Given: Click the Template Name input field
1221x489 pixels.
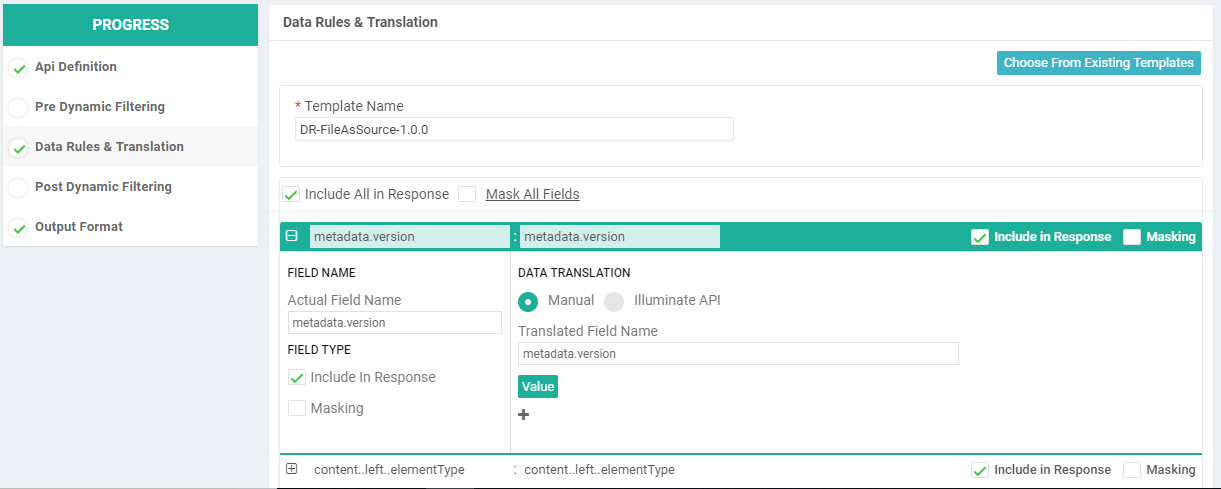Looking at the screenshot, I should point(514,129).
